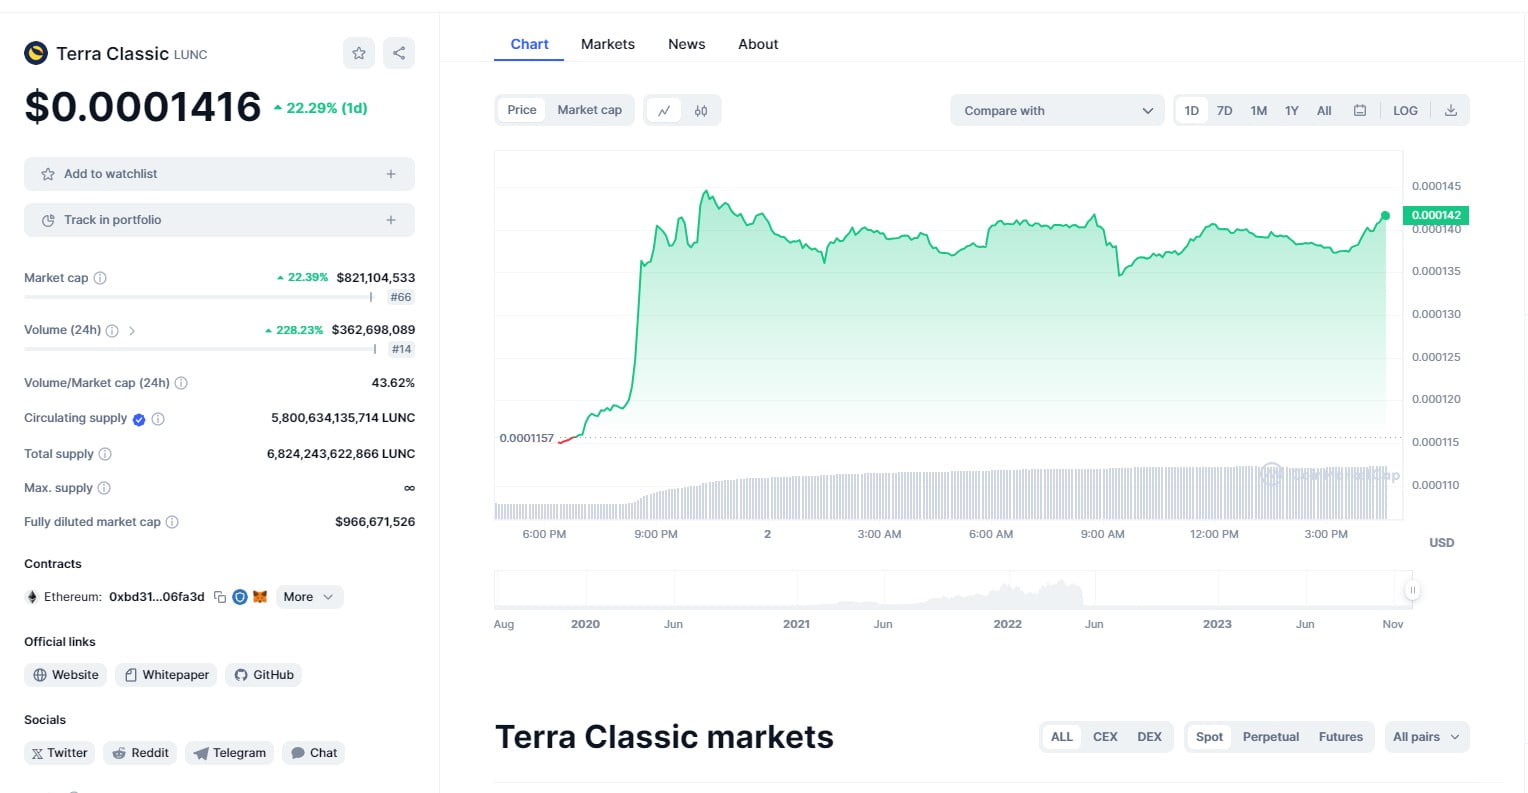Select the candlestick chart view icon

click(701, 110)
